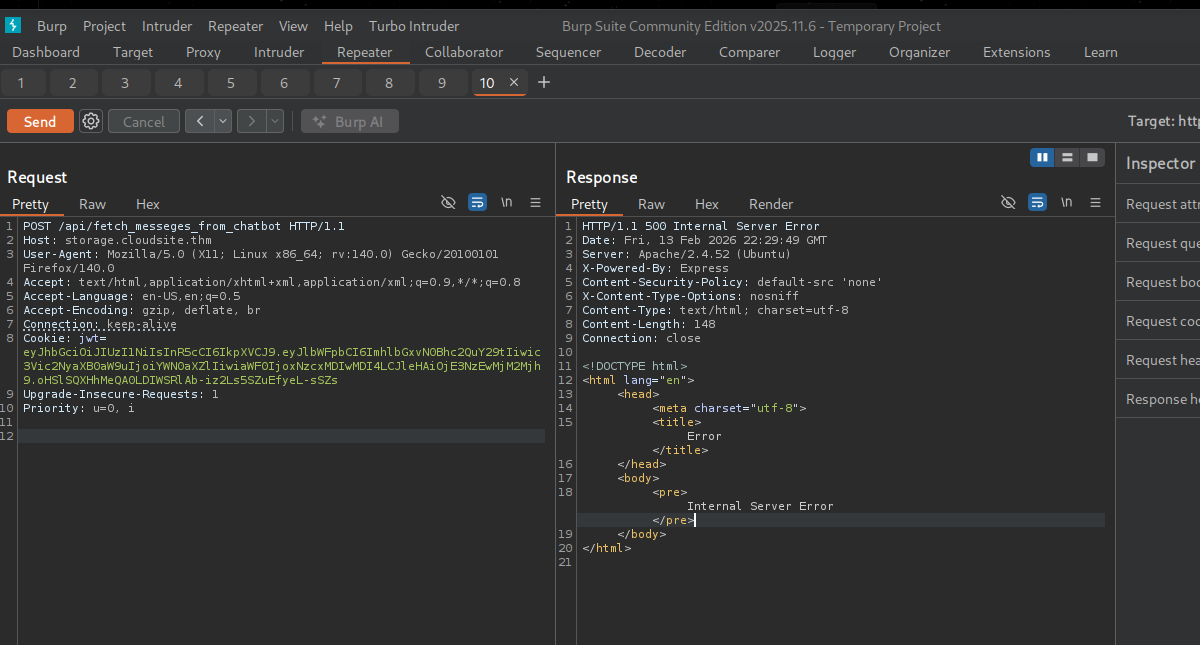Open the Turbo Intruder menu
Image resolution: width=1200 pixels, height=645 pixels.
click(413, 26)
